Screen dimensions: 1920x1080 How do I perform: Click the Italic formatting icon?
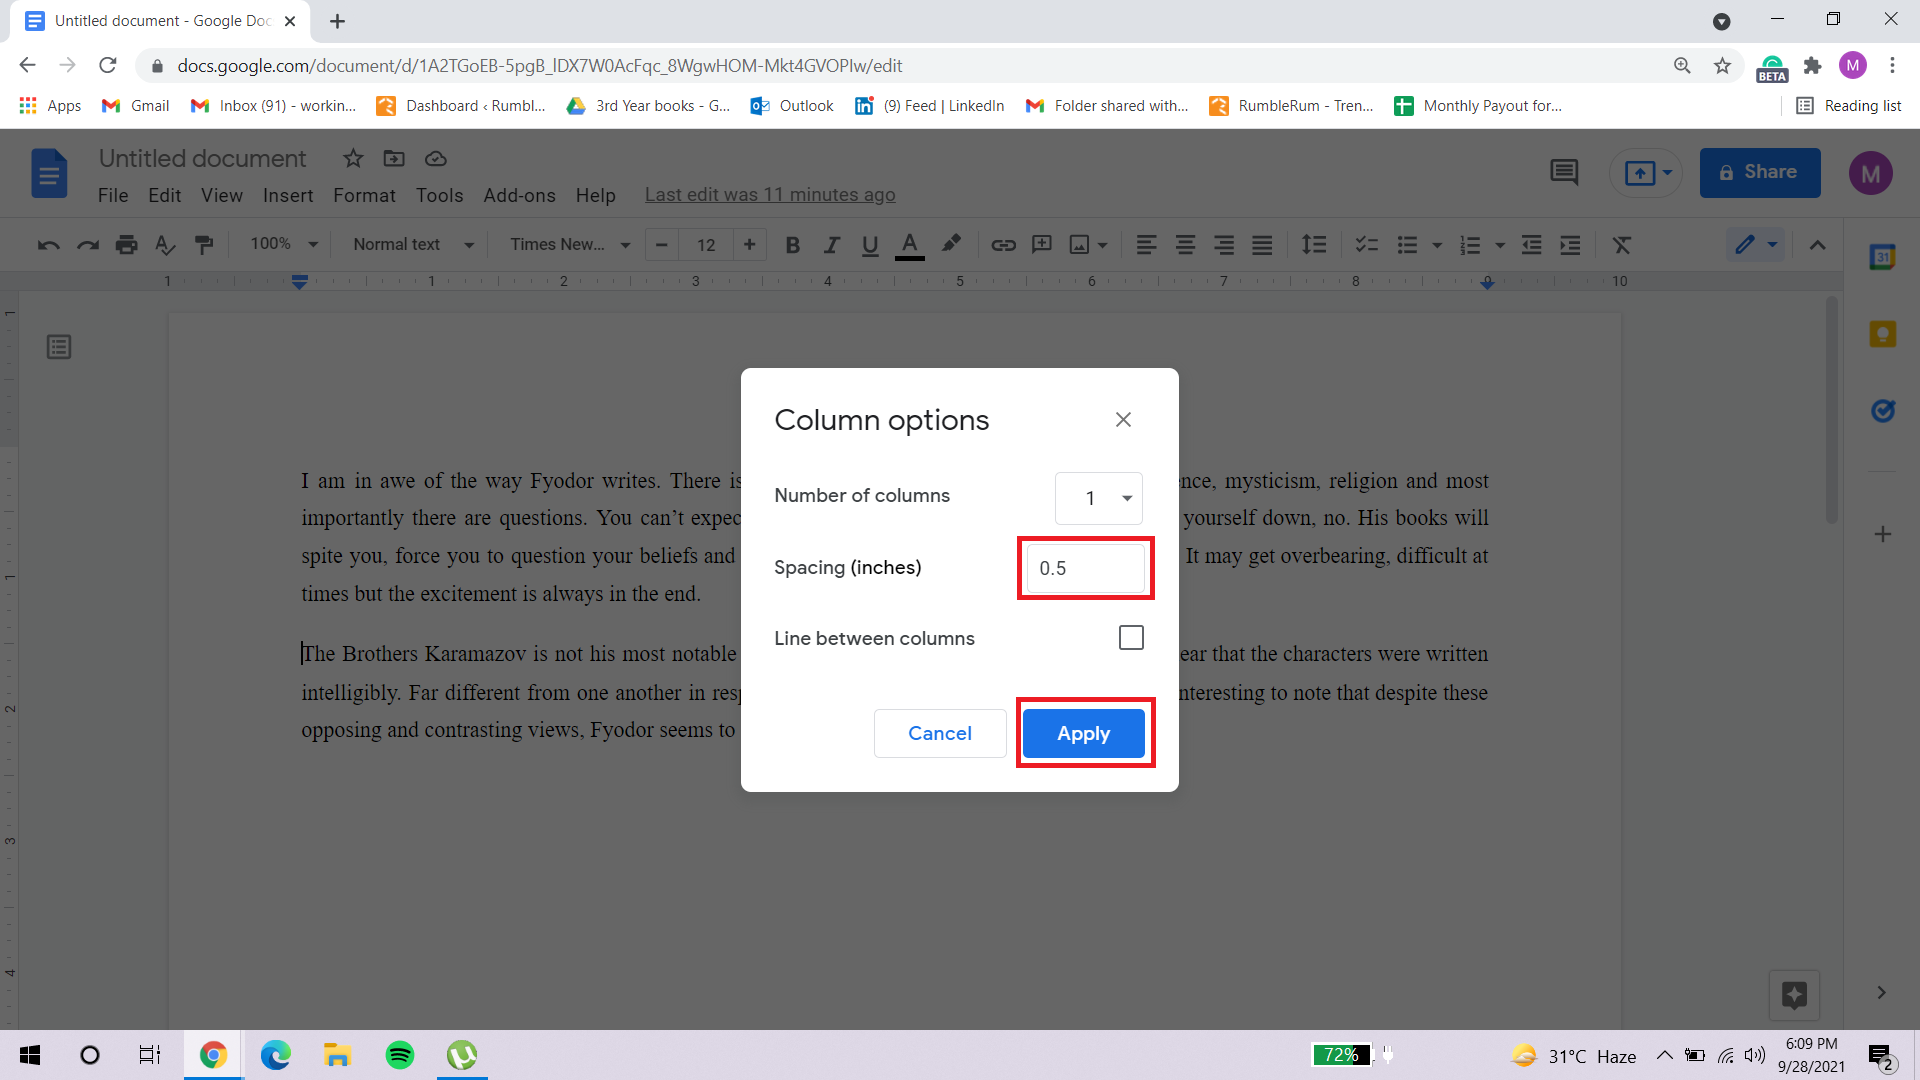(829, 245)
